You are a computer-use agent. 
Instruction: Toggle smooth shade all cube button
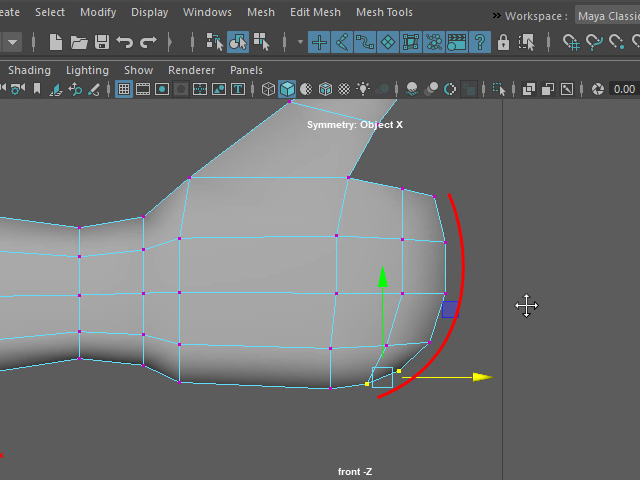coord(287,89)
